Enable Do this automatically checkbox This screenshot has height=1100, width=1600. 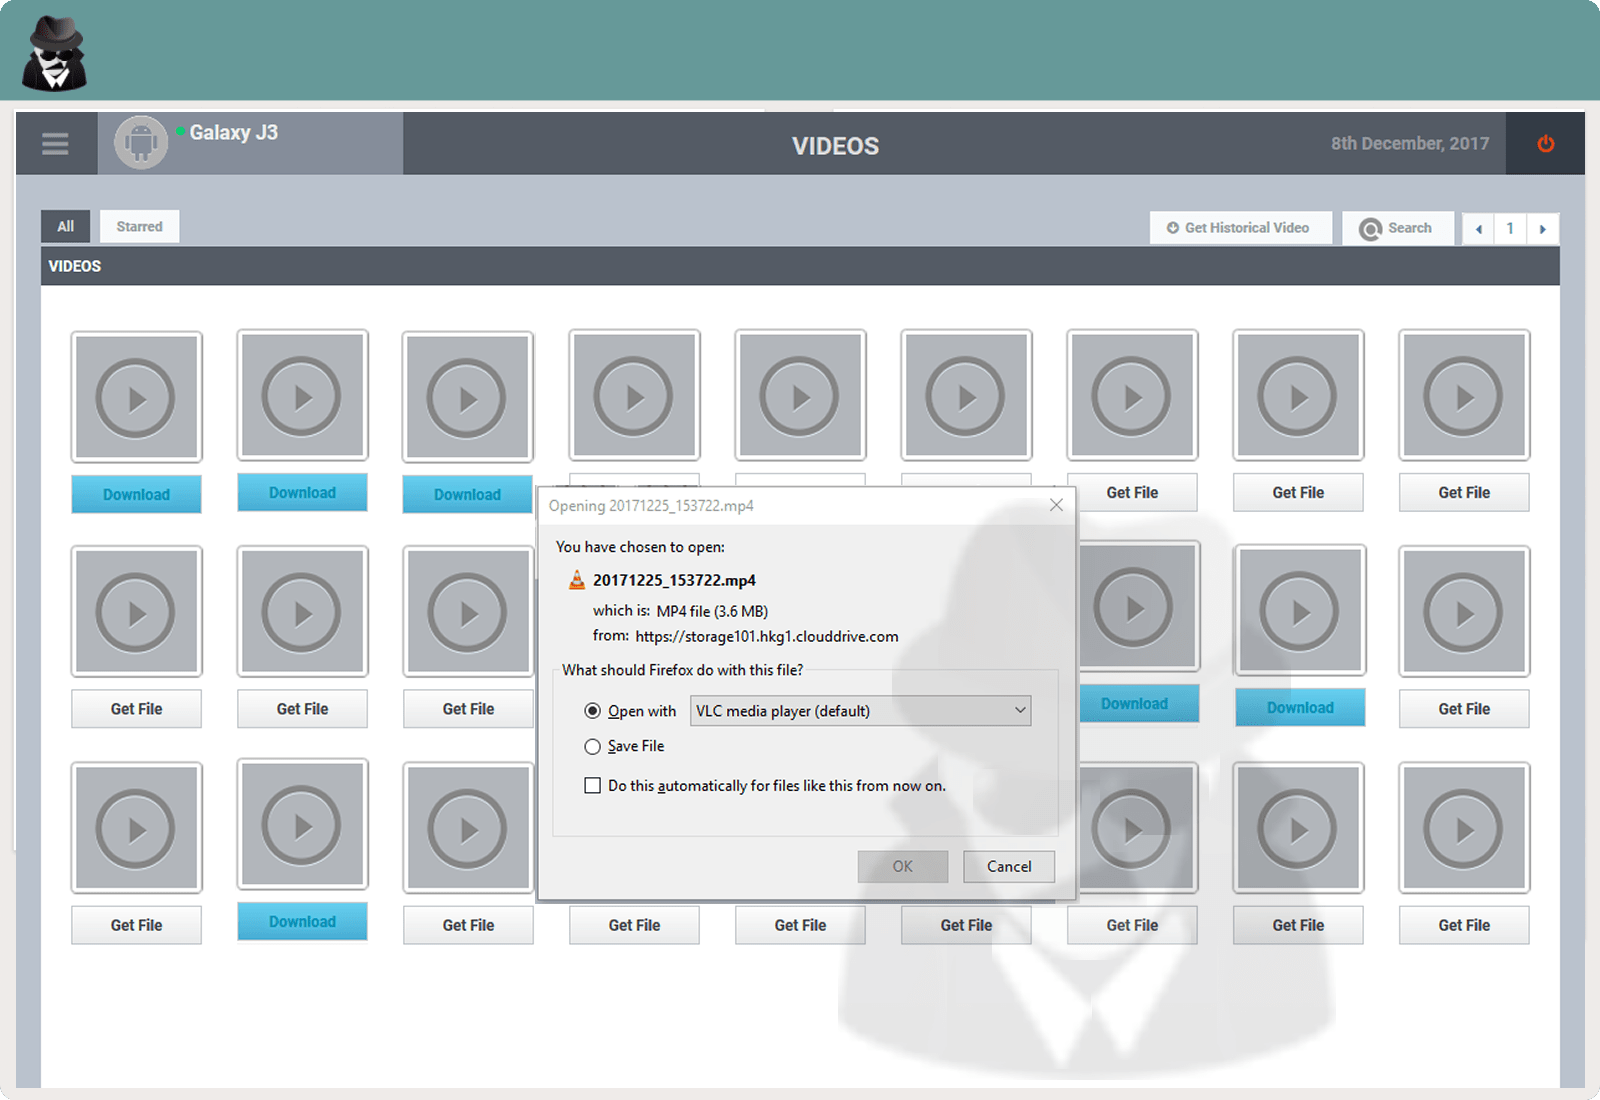tap(593, 786)
